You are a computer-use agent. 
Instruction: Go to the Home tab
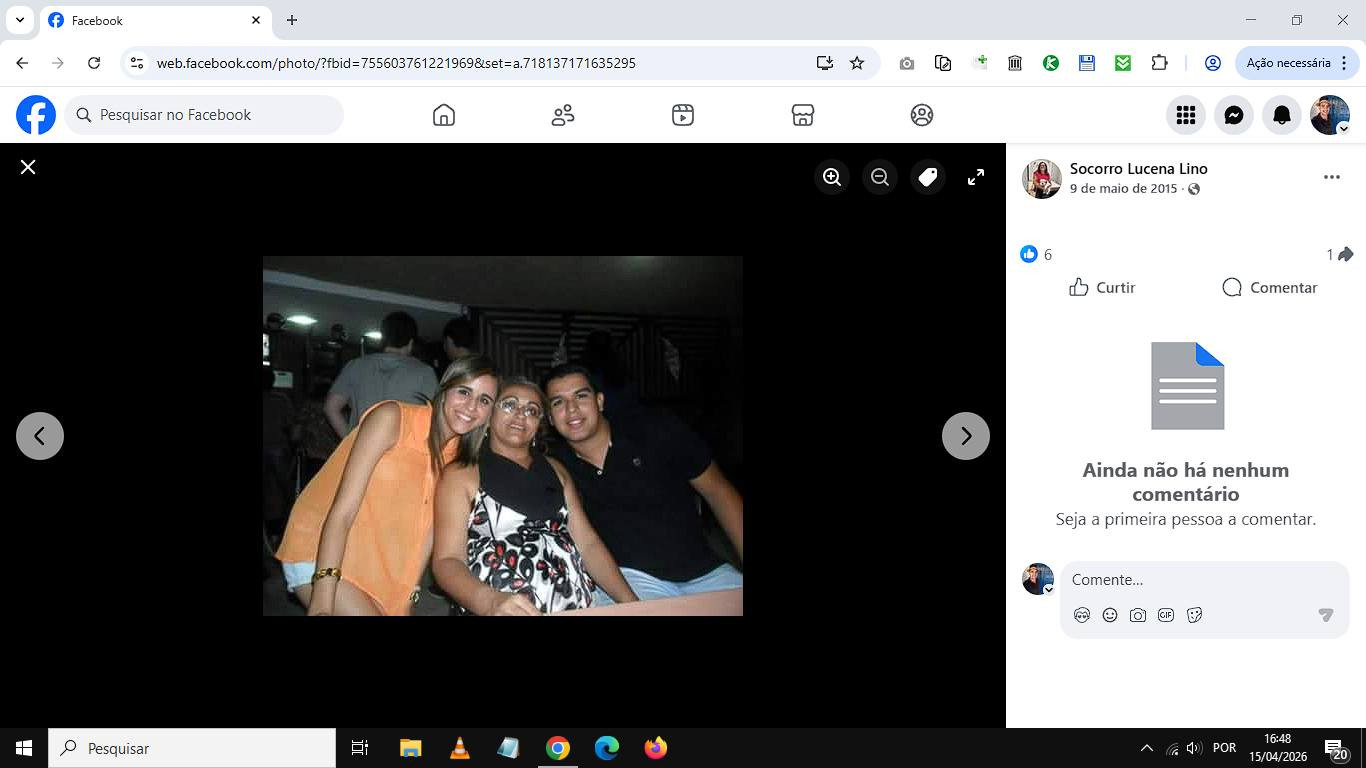tap(444, 115)
